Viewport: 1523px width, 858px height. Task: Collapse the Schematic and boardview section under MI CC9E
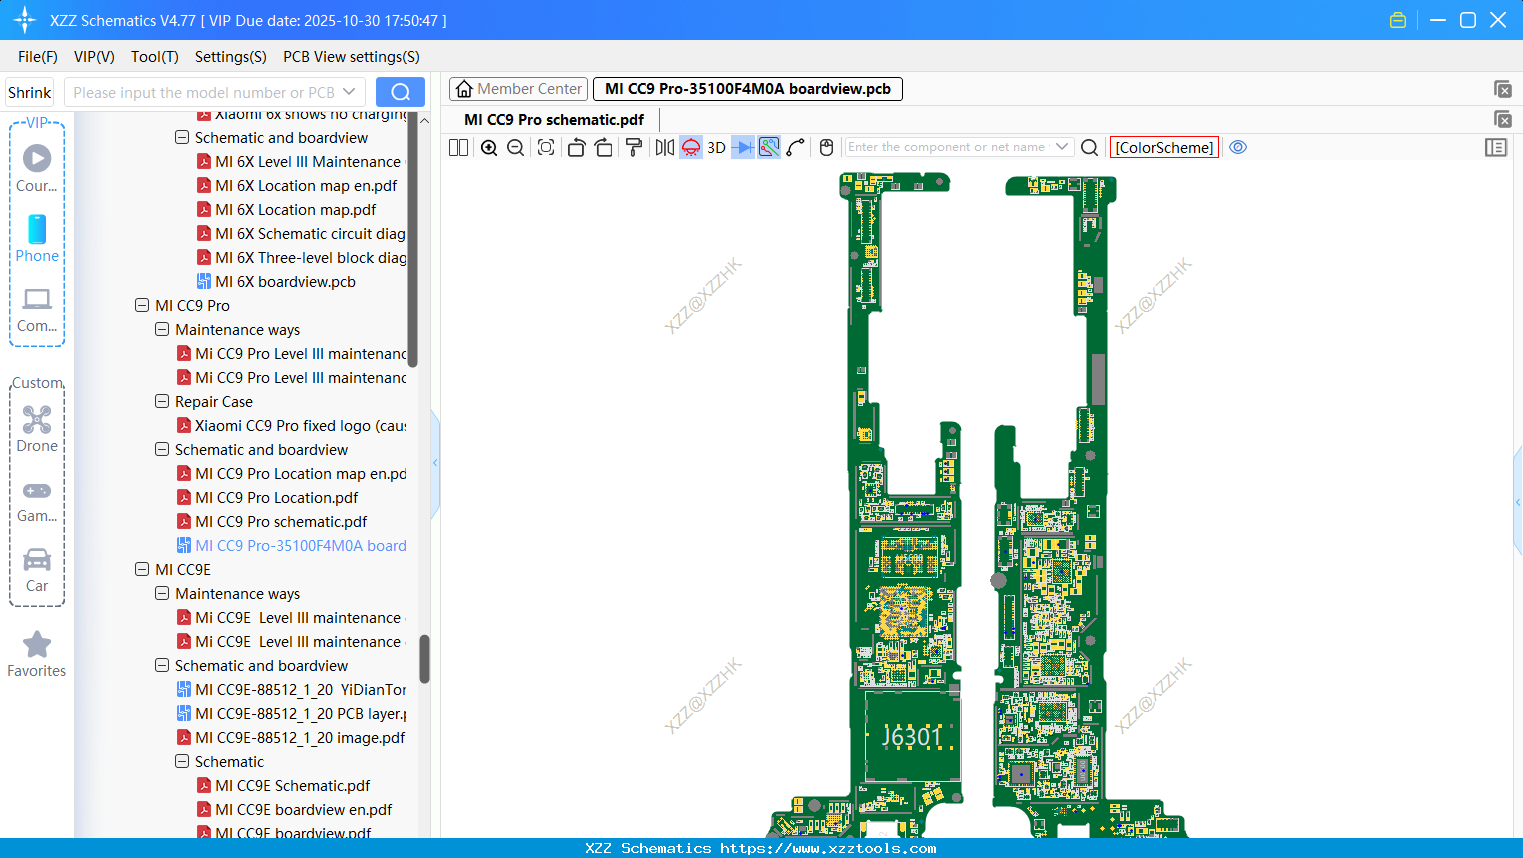coord(161,665)
